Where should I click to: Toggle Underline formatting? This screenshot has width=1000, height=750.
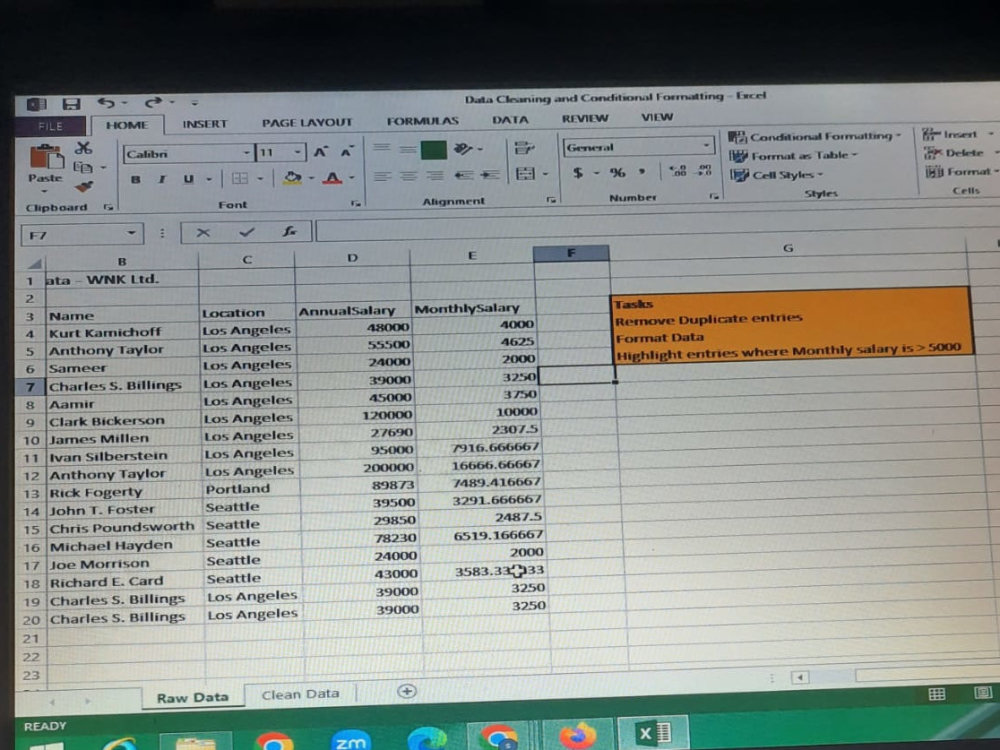pos(188,179)
